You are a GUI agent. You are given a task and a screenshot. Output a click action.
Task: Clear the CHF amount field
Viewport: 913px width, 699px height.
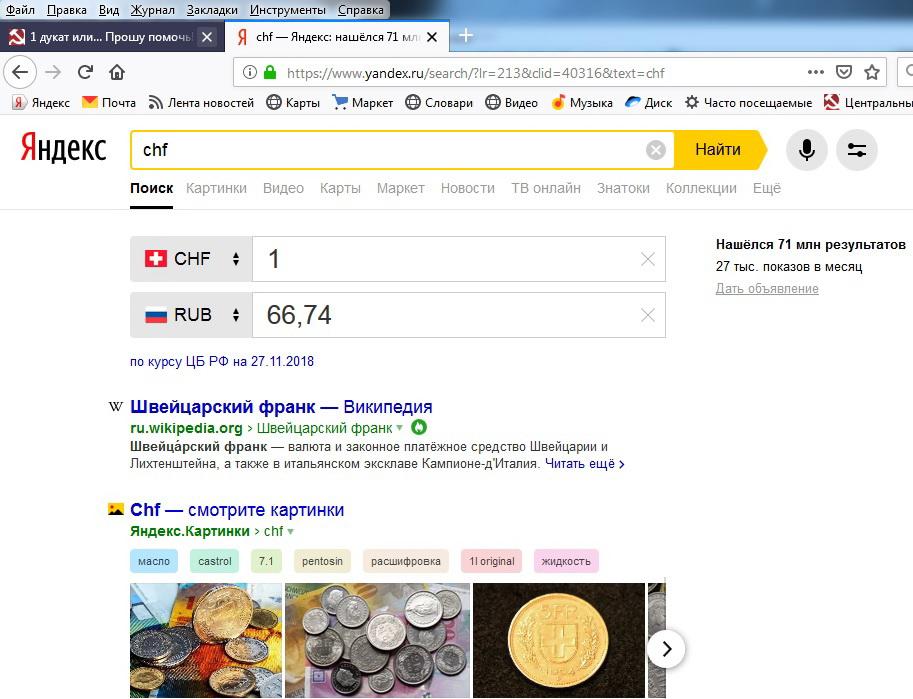(x=647, y=259)
